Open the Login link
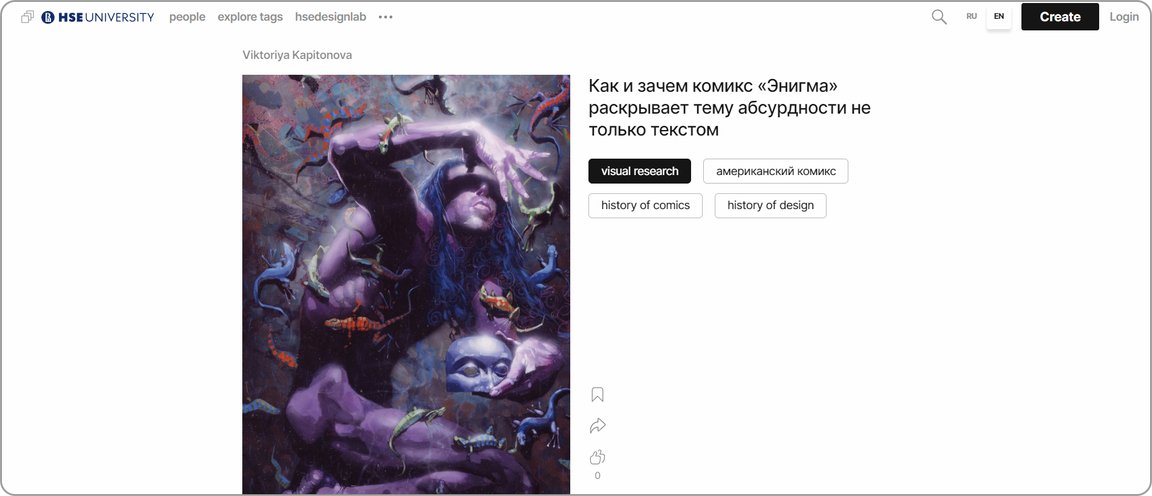Viewport: 1152px width, 496px height. tap(1124, 17)
